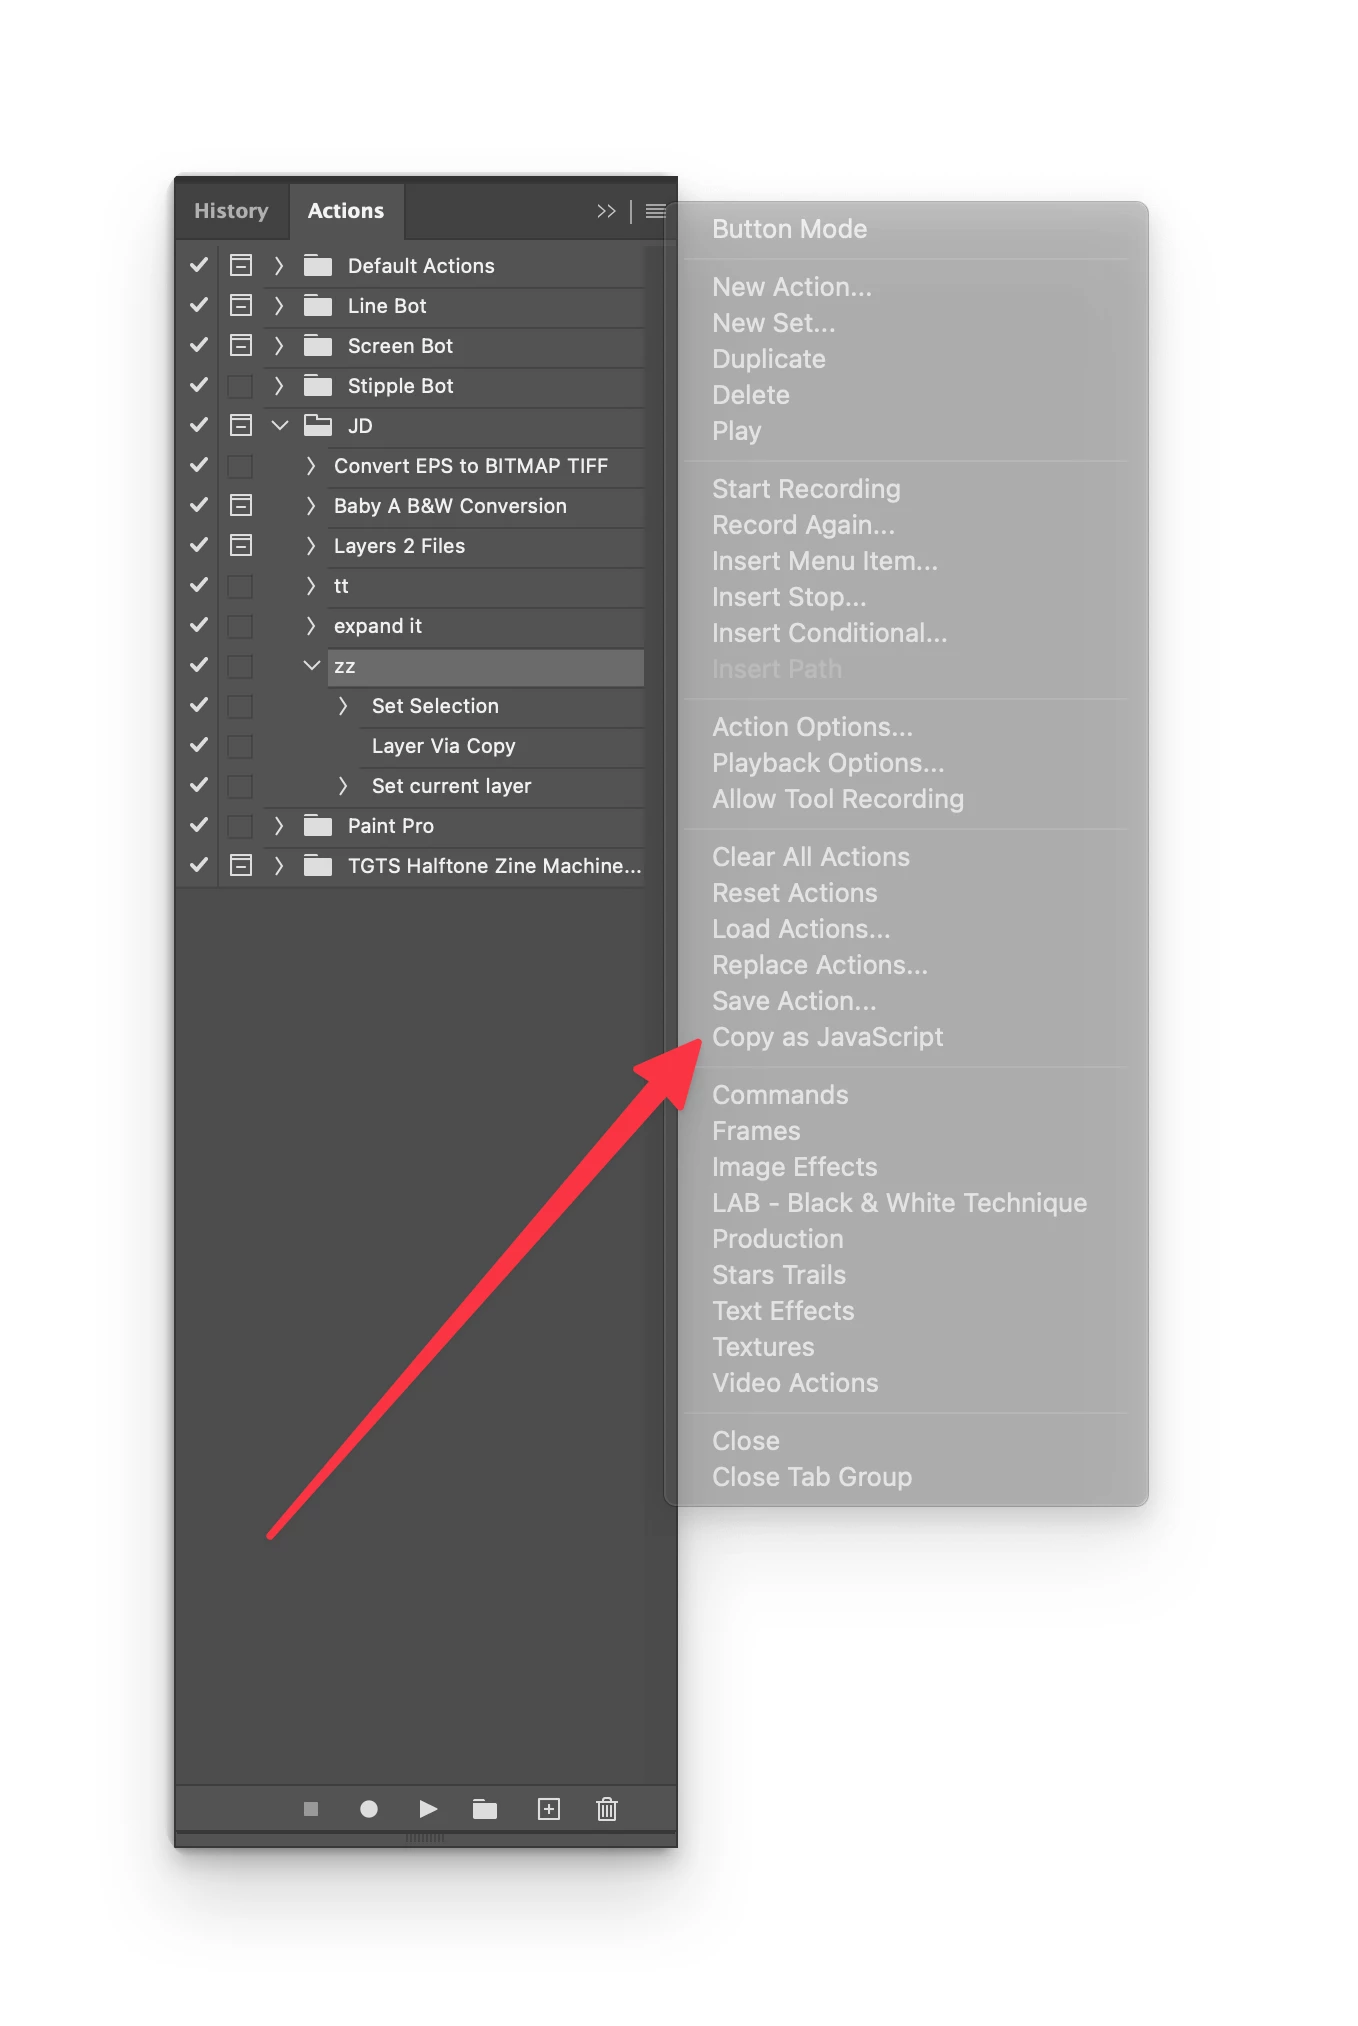Uncheck the Layer Via Copy step checkmark
The image size is (1358, 2026).
coord(199,745)
